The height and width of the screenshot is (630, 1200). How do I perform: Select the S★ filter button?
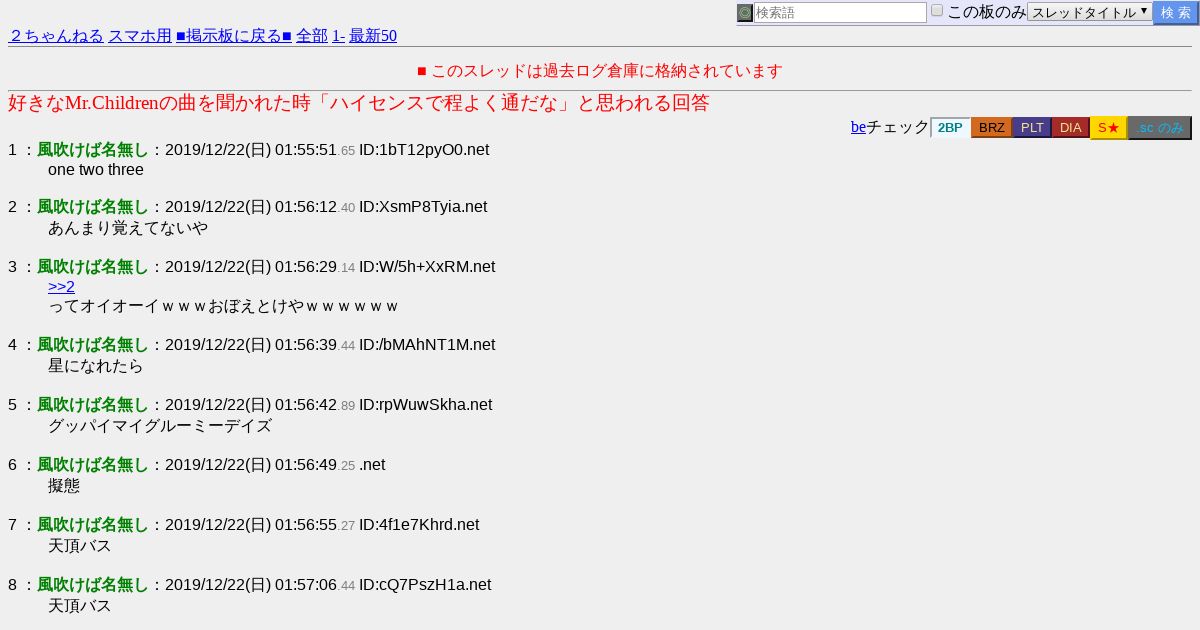(1108, 128)
